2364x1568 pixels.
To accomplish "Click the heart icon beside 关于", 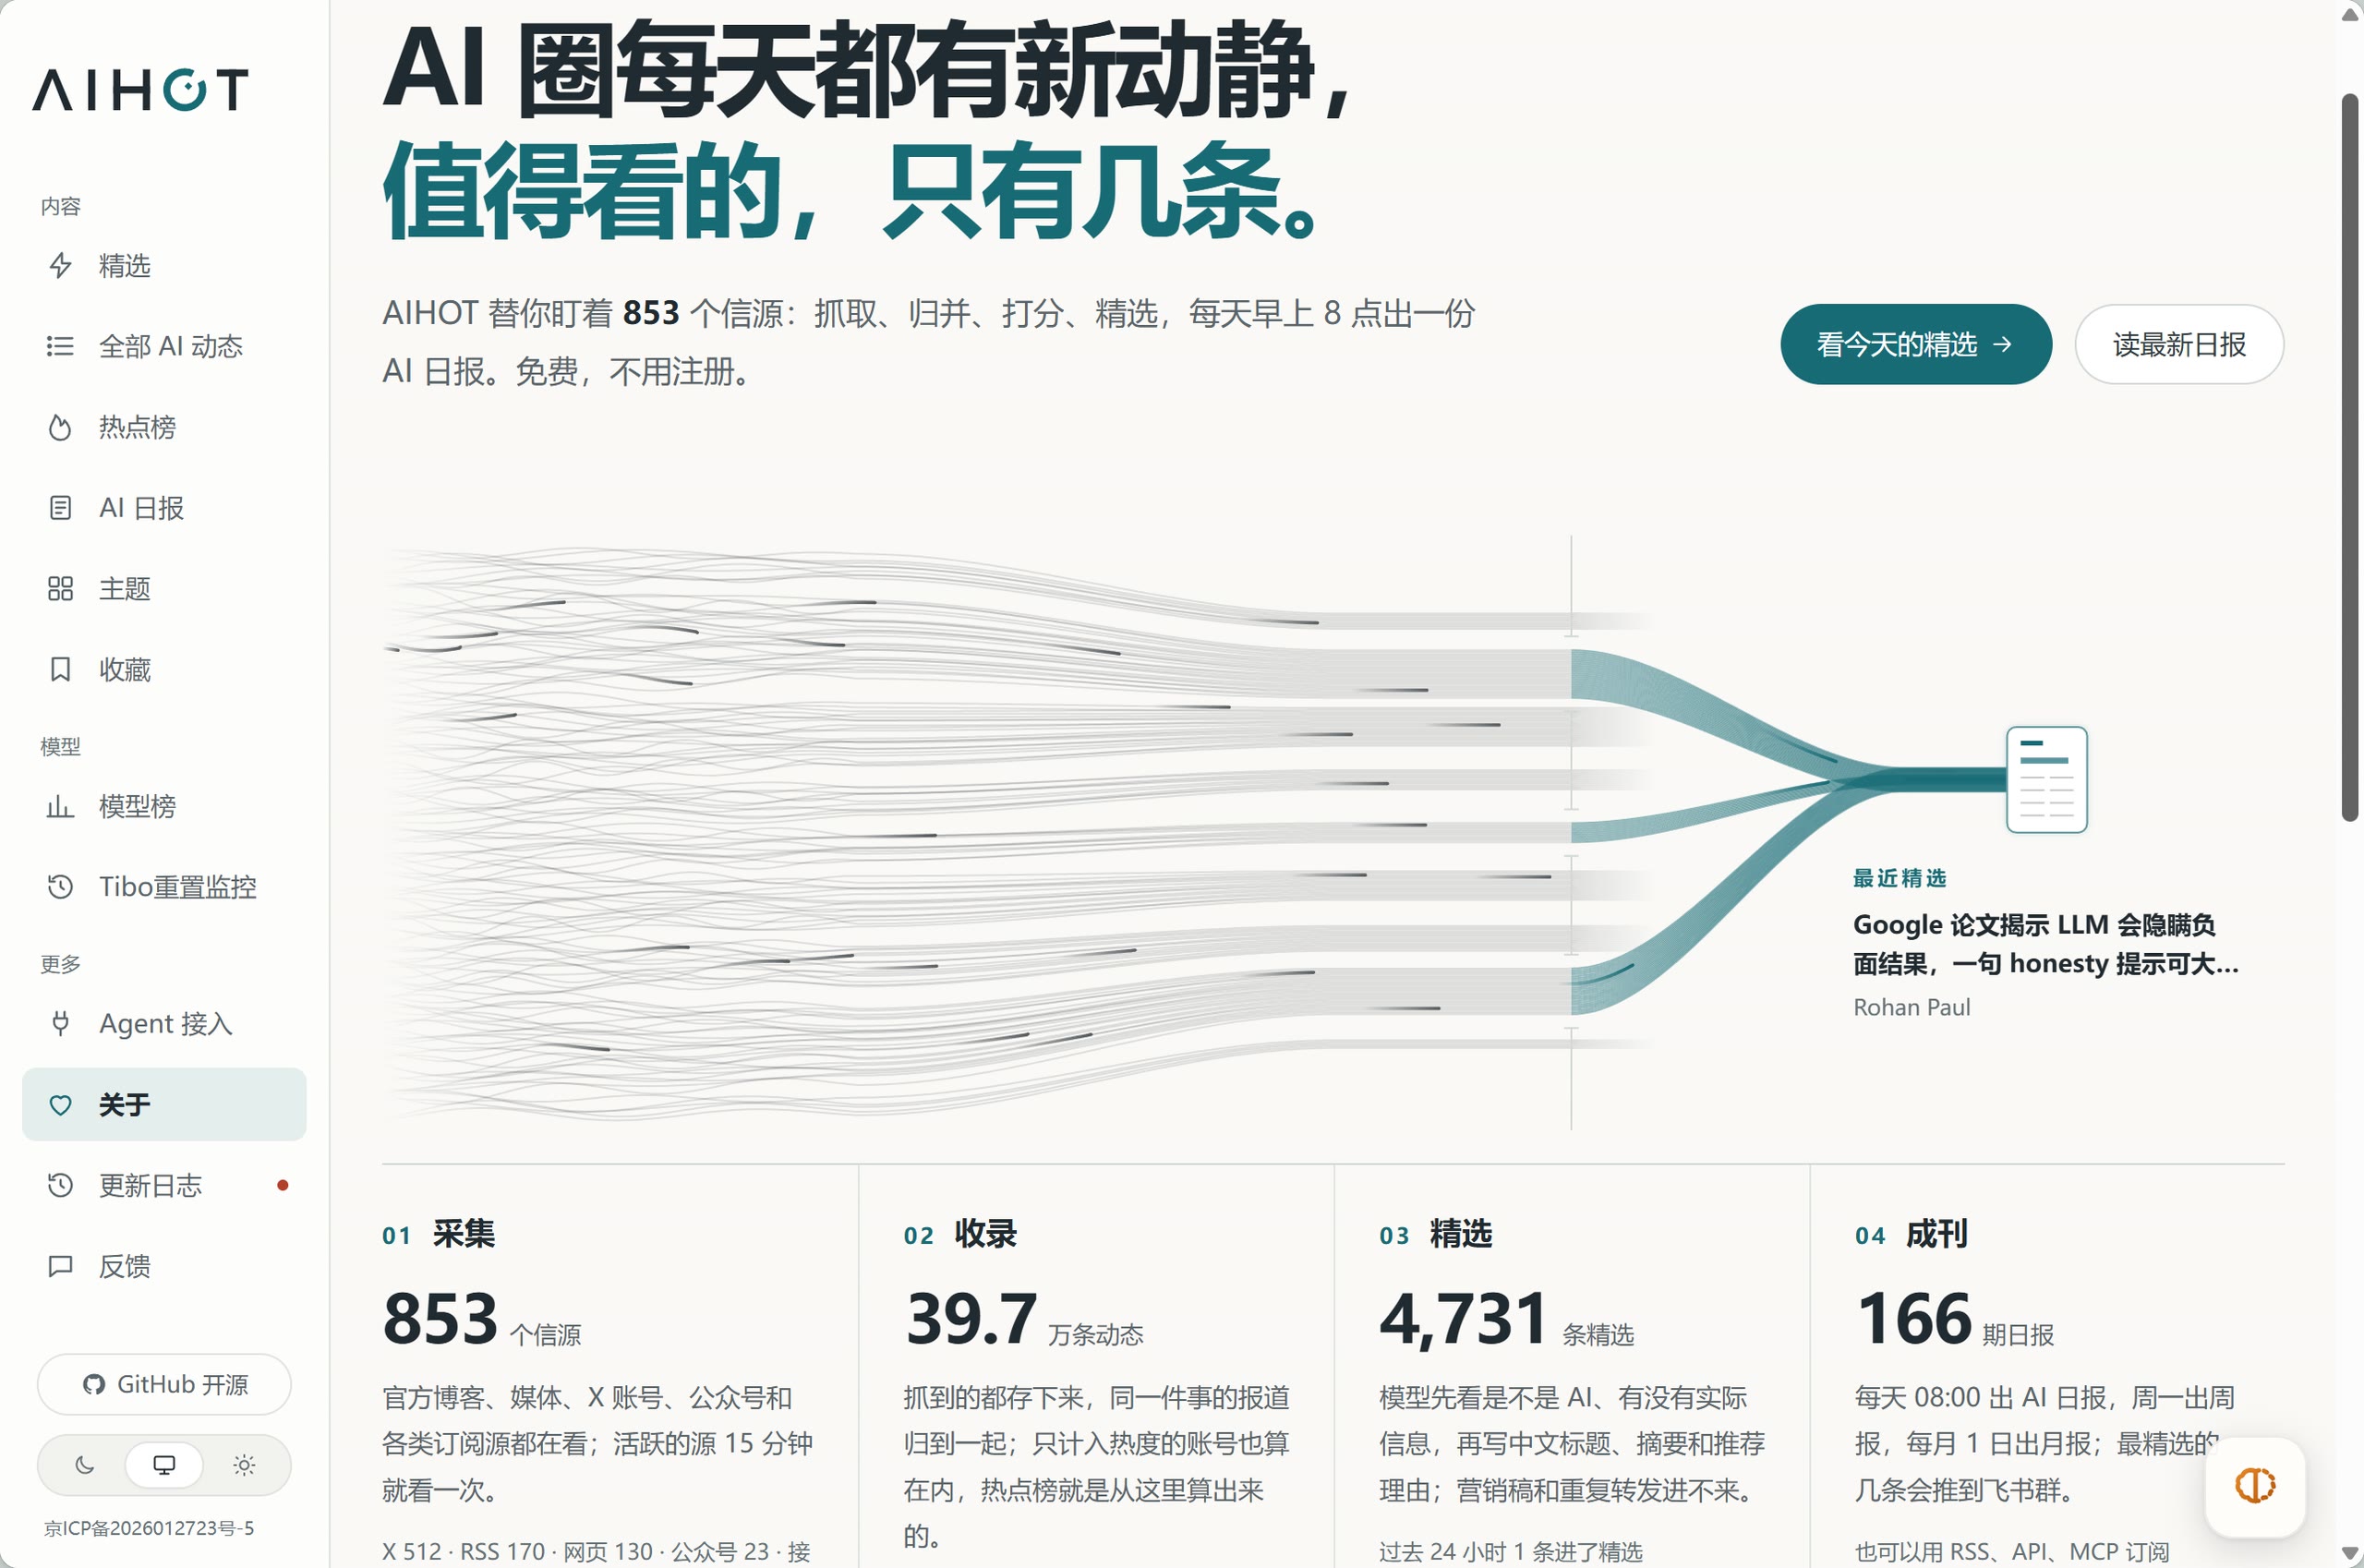I will [61, 1104].
